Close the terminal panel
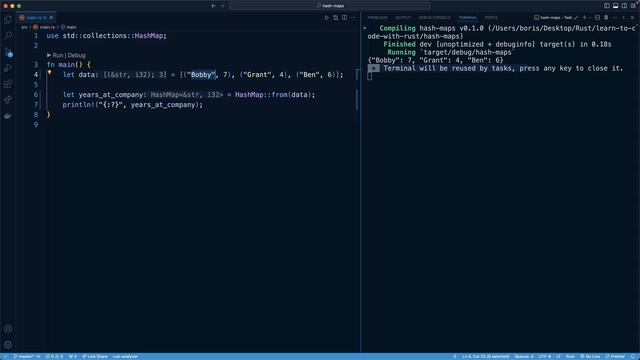Image resolution: width=640 pixels, height=360 pixels. click(x=633, y=18)
